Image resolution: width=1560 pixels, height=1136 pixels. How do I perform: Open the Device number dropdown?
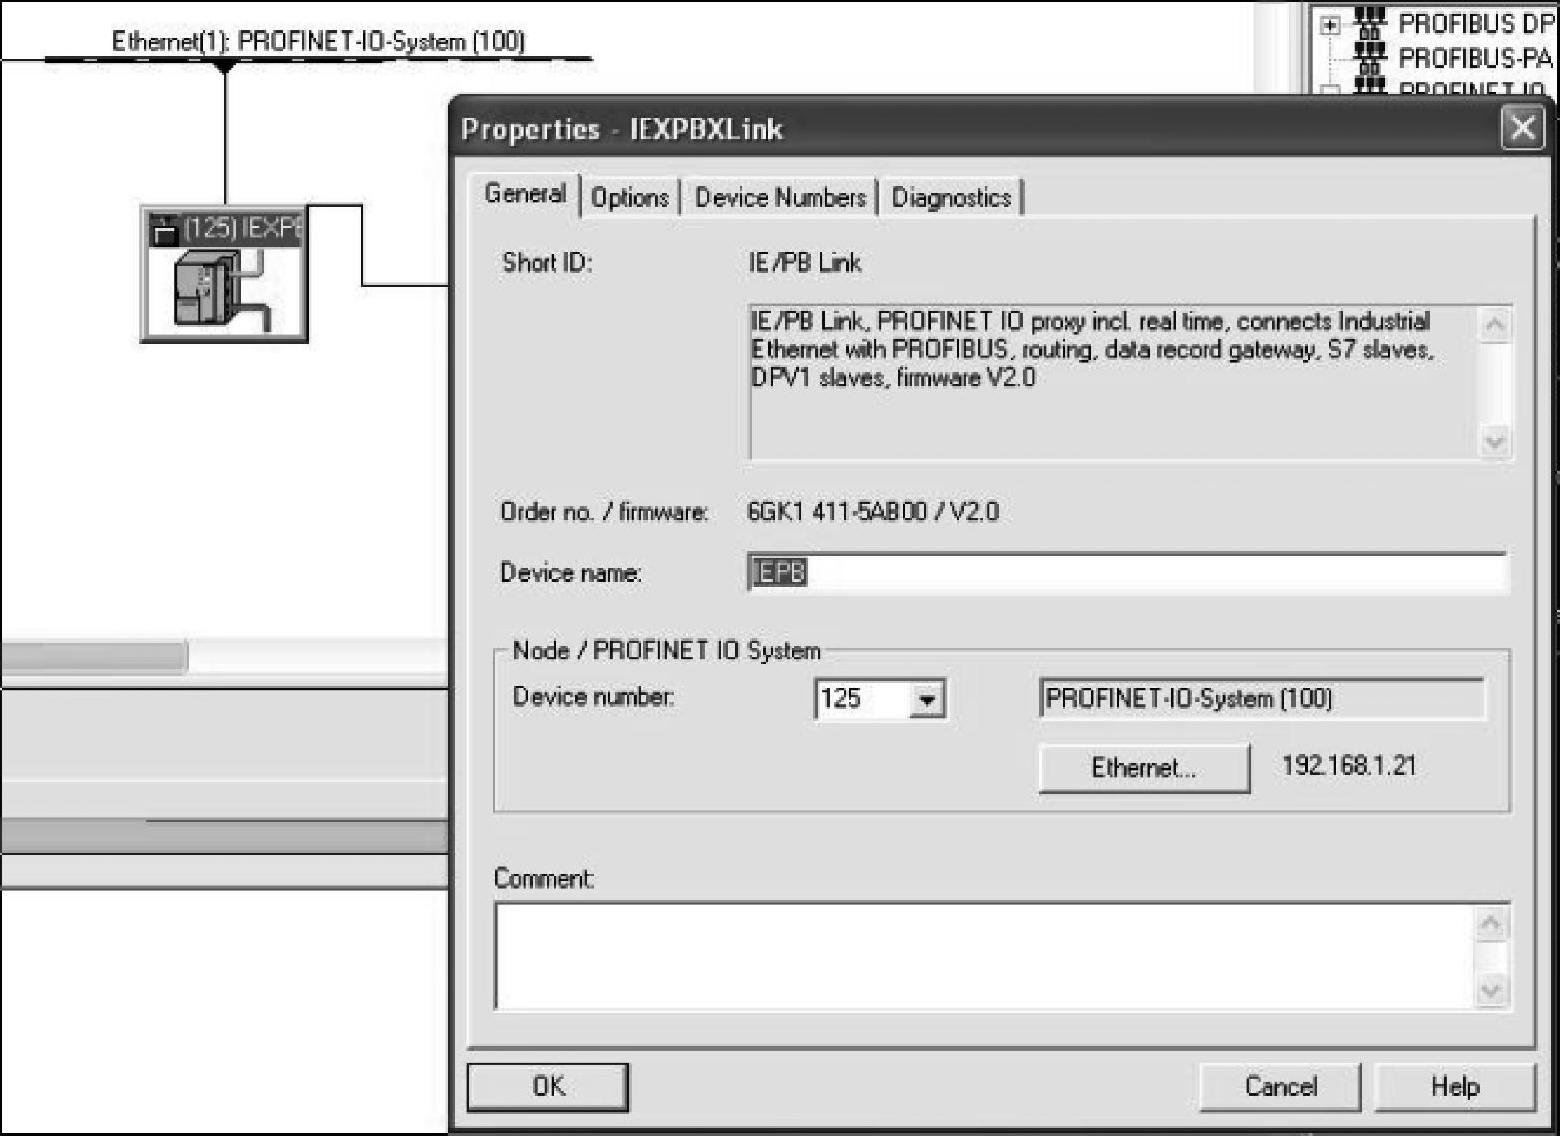pyautogui.click(x=927, y=699)
